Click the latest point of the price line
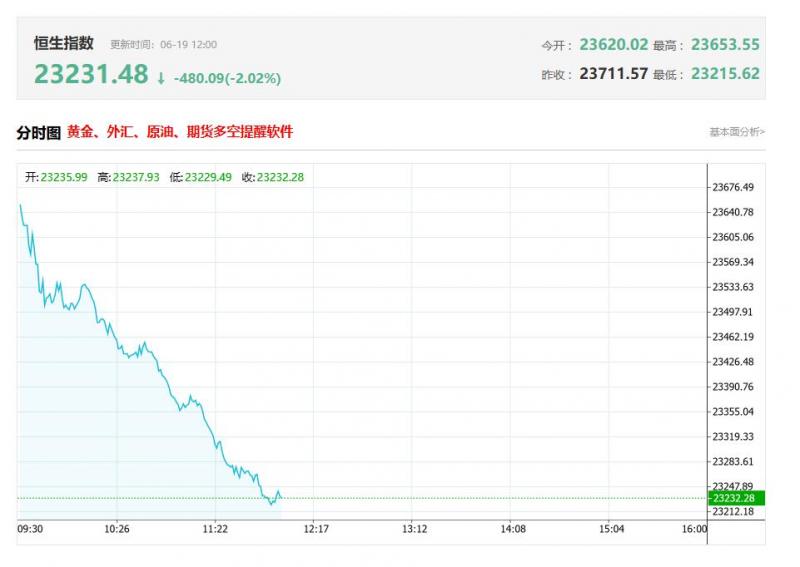The image size is (800, 567). (x=281, y=498)
